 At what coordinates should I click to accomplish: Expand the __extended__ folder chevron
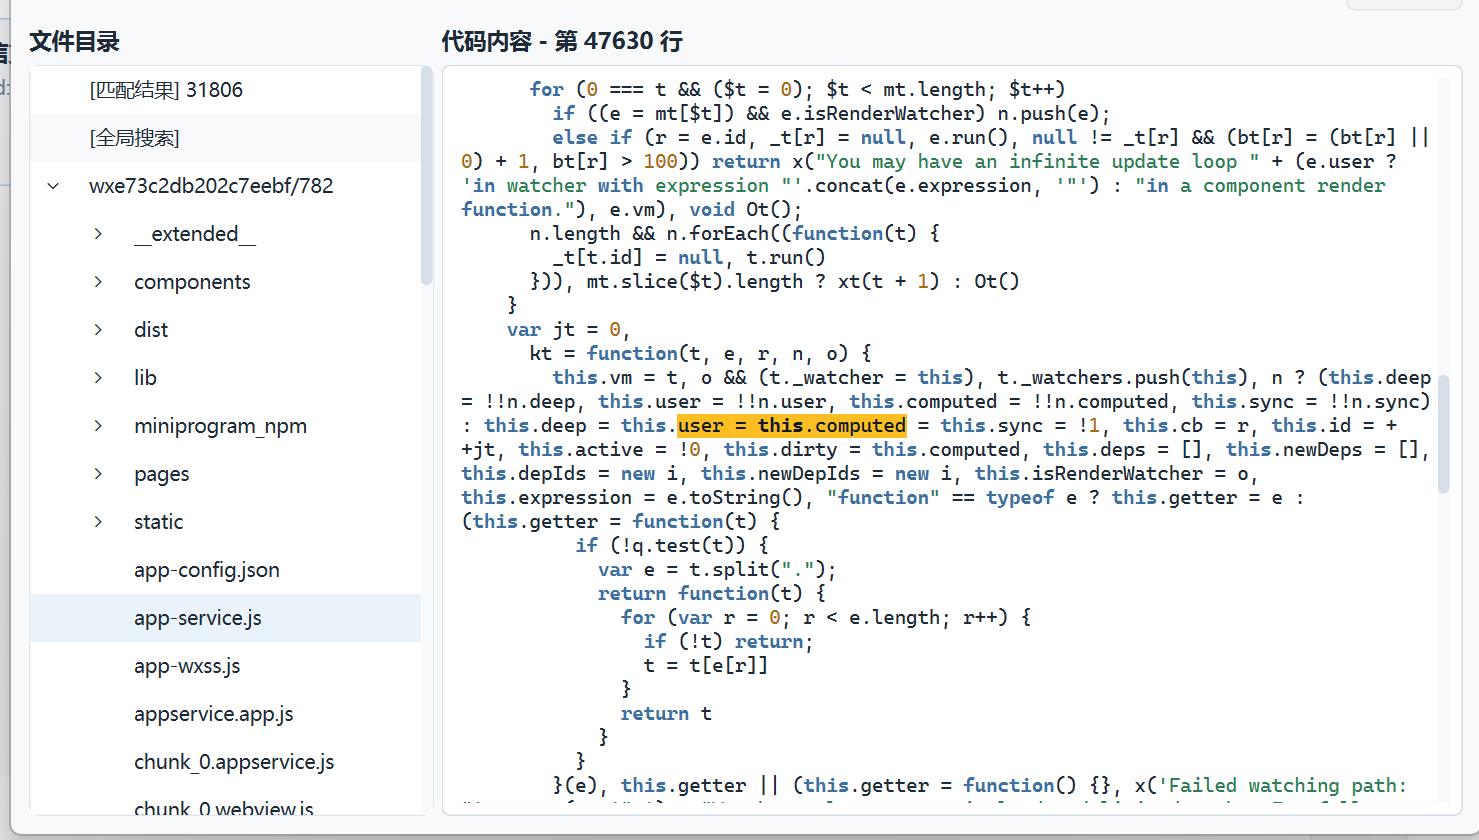point(98,234)
